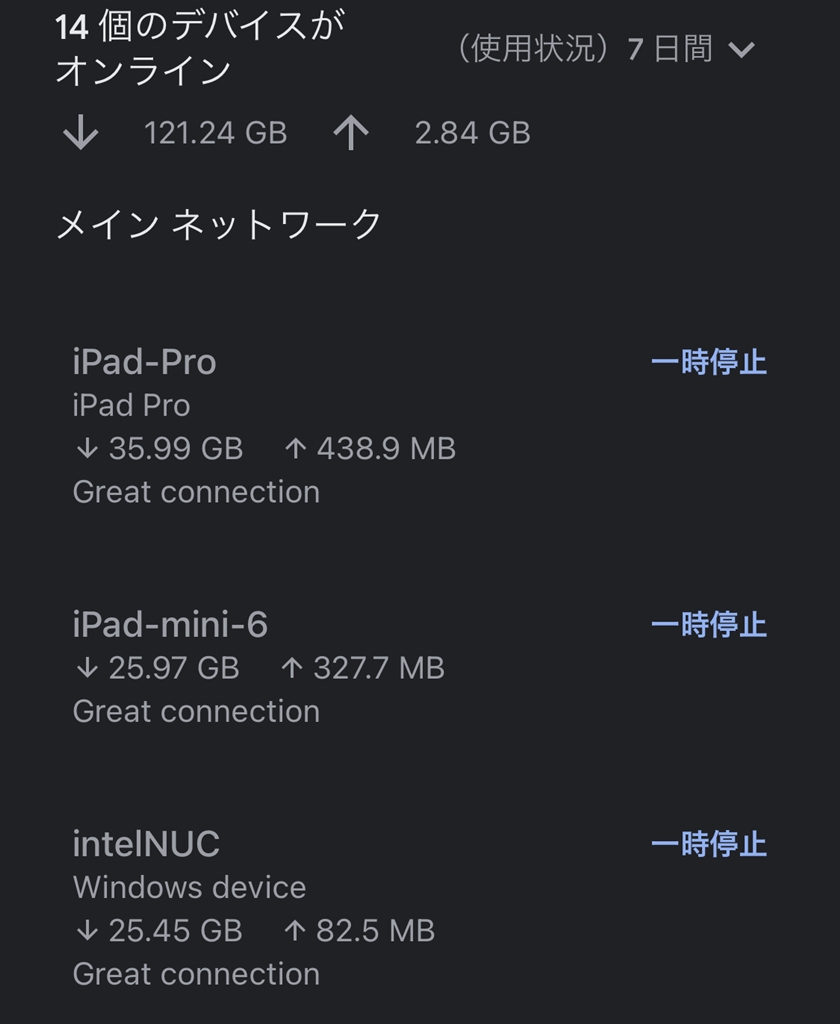Tap the iPad-Pro download arrow icon
This screenshot has width=840, height=1024.
click(x=87, y=449)
